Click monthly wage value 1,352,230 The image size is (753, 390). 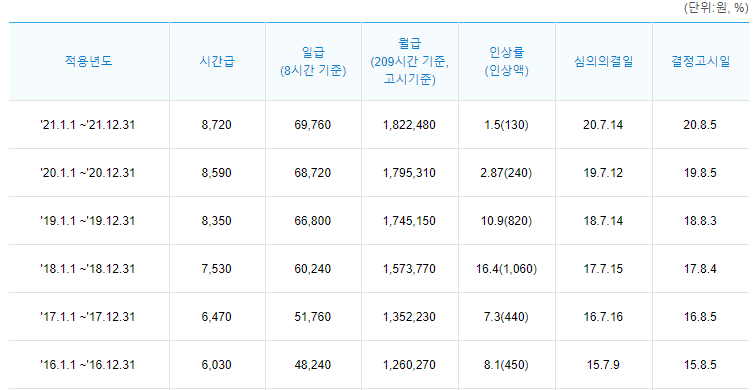[410, 317]
